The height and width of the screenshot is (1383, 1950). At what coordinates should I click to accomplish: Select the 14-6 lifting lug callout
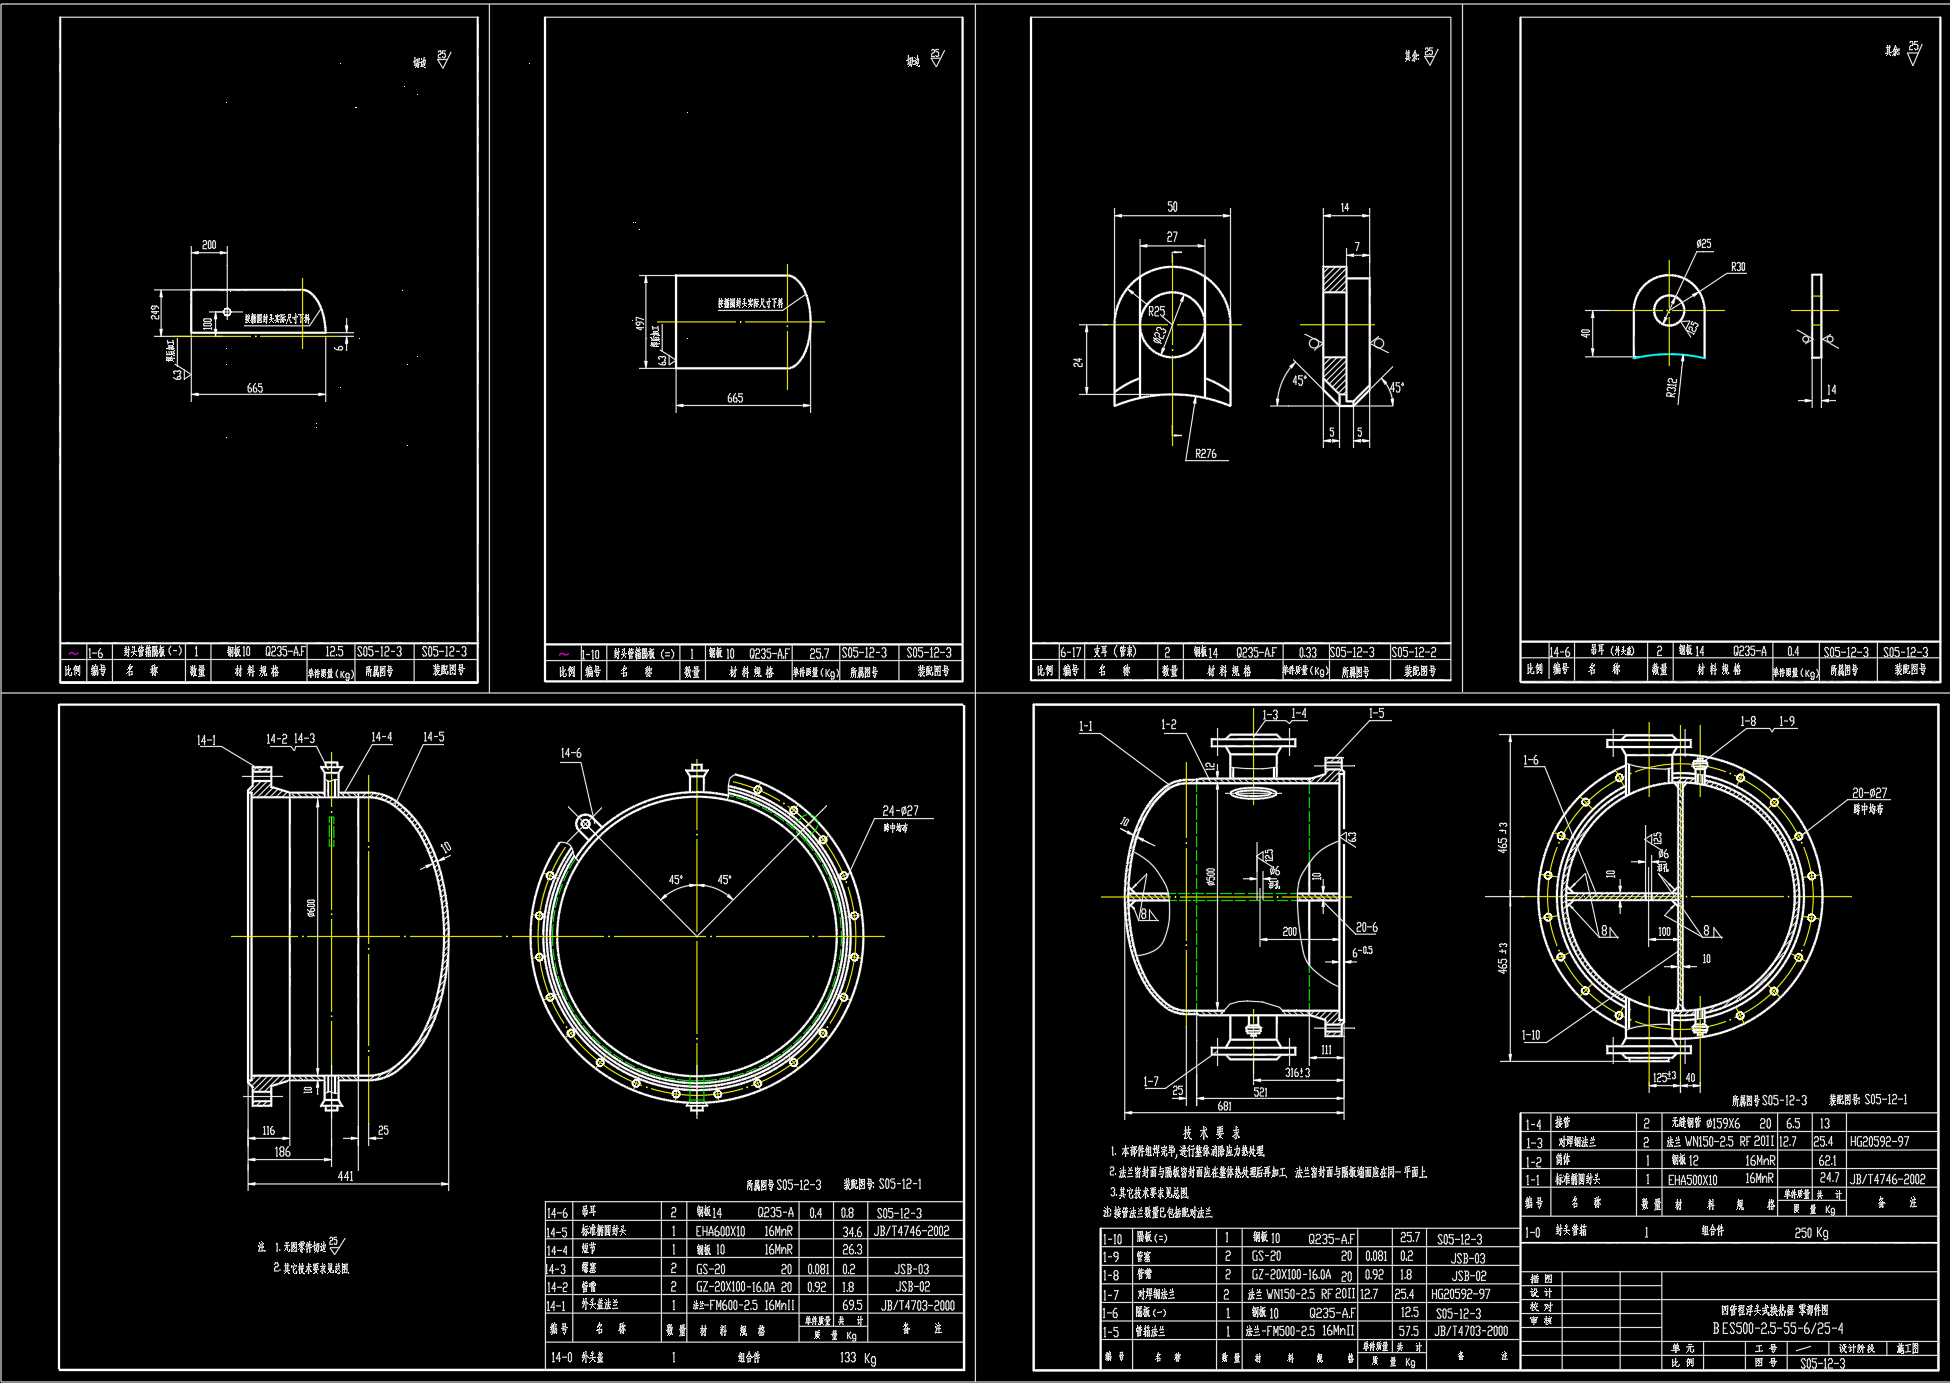(571, 753)
